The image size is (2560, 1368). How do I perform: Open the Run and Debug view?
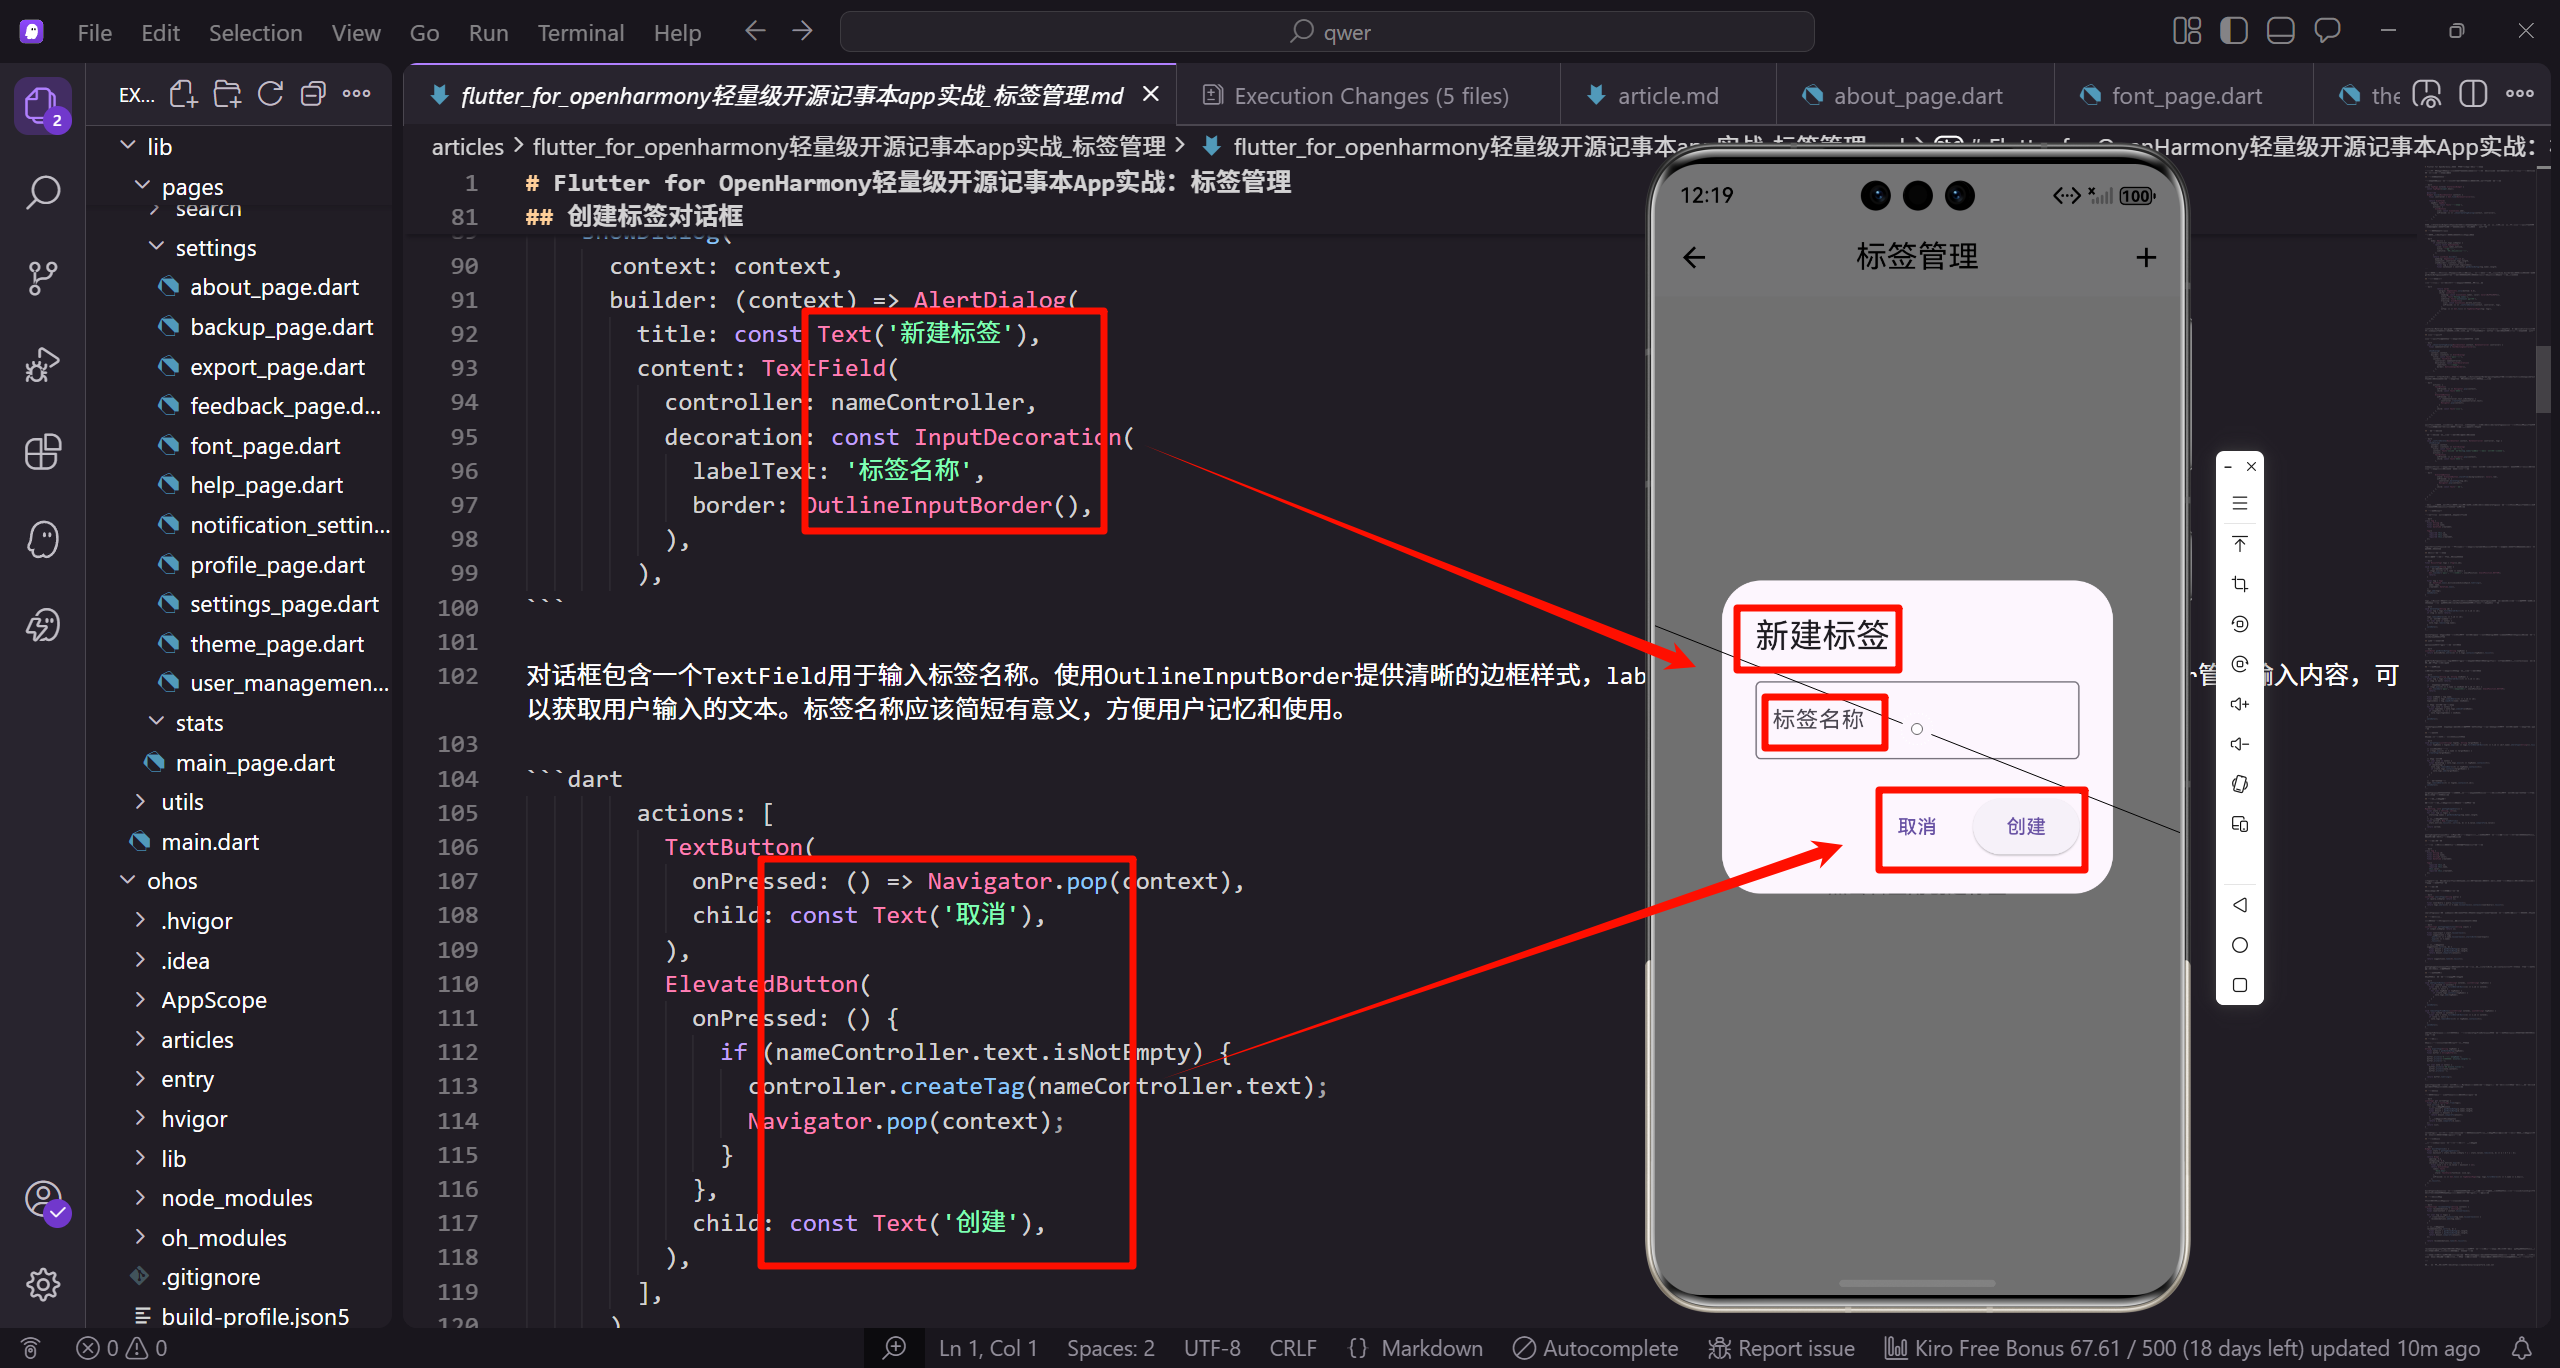coord(42,365)
